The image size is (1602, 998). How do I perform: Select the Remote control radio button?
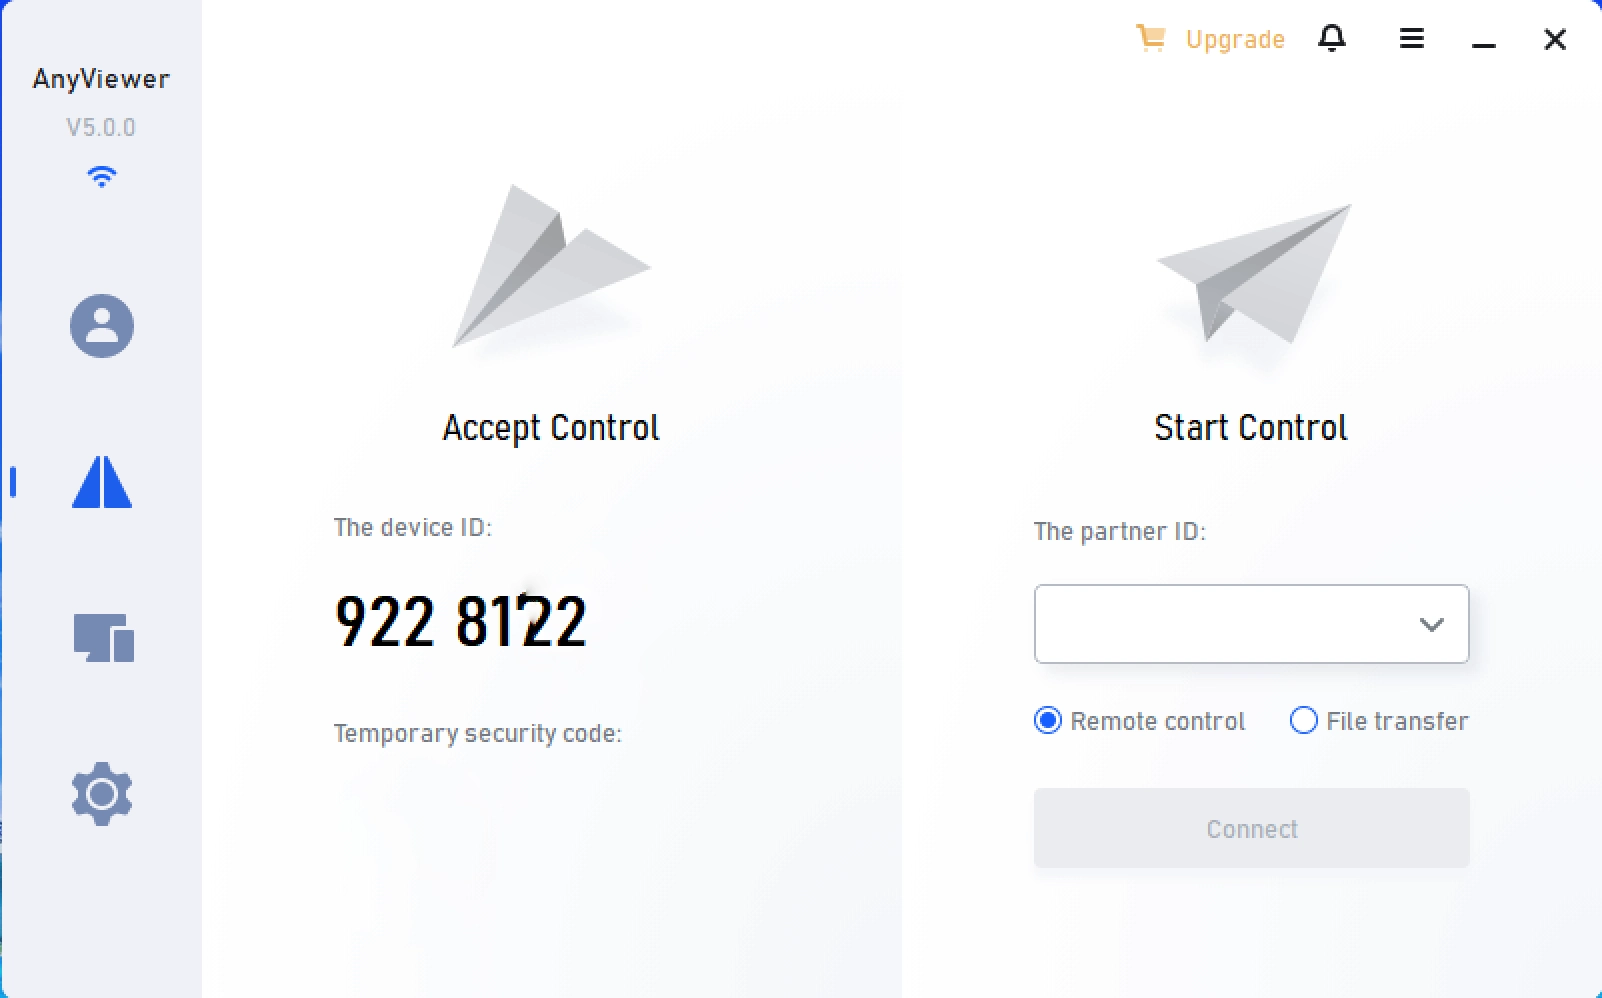pos(1047,720)
